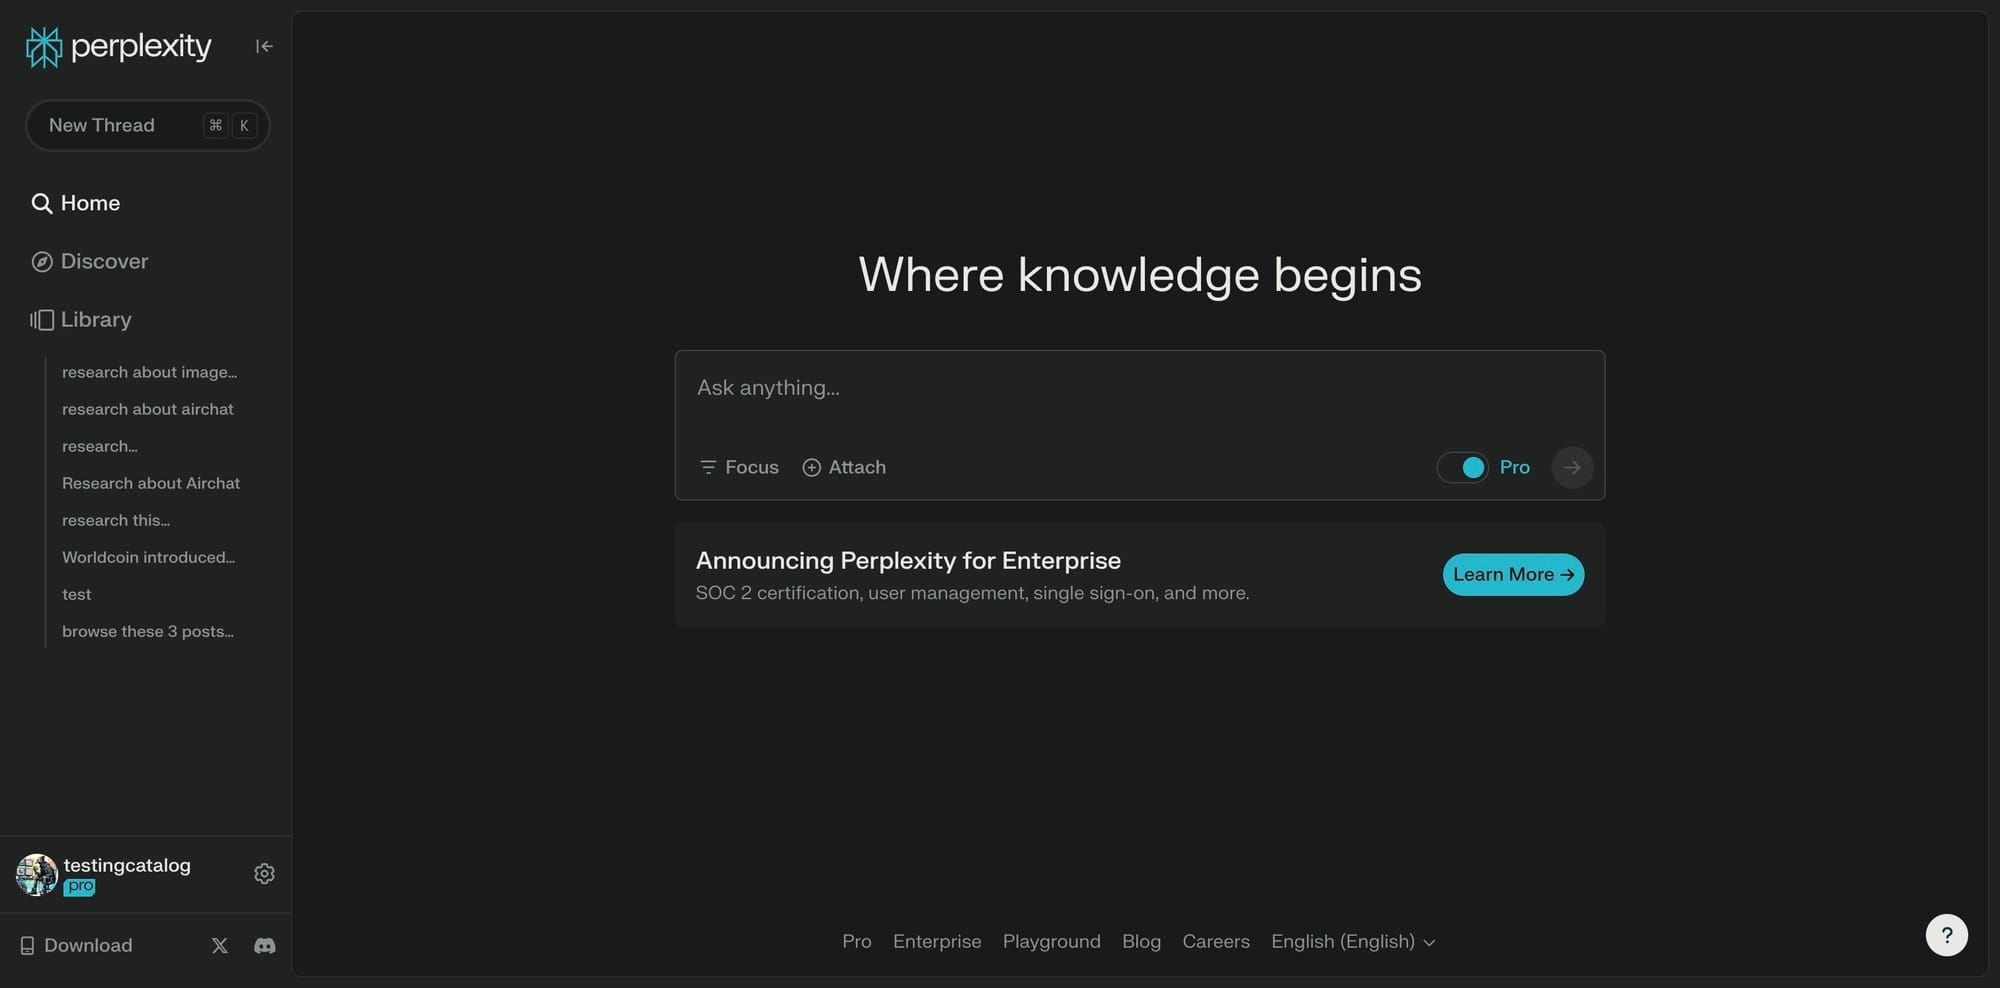Open the Blog footer link
Viewport: 2000px width, 988px height.
coord(1141,941)
